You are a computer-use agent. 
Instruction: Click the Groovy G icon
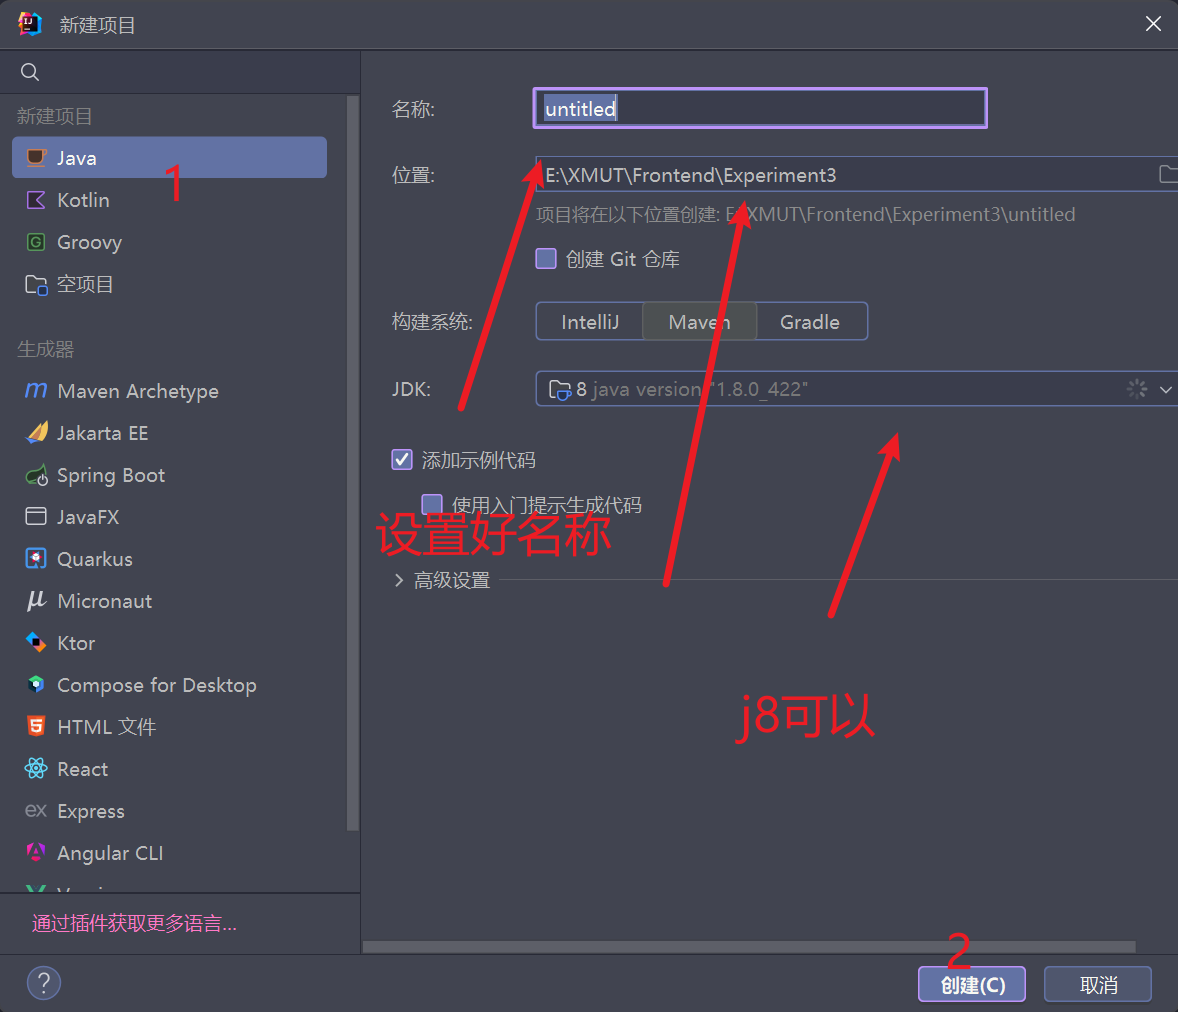pos(36,242)
